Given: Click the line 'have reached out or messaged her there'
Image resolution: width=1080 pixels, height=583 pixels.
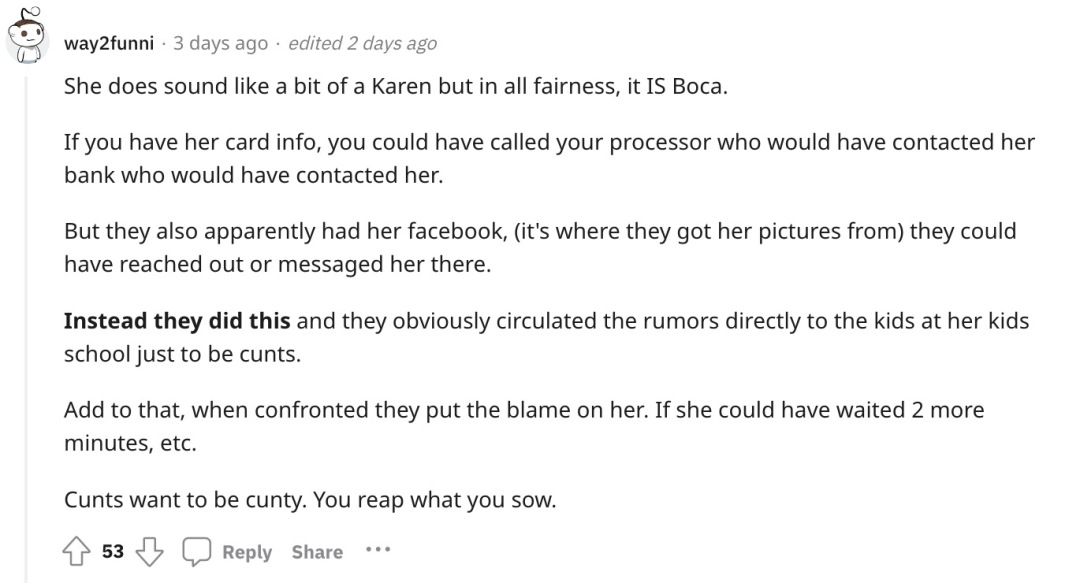Looking at the screenshot, I should click(278, 264).
